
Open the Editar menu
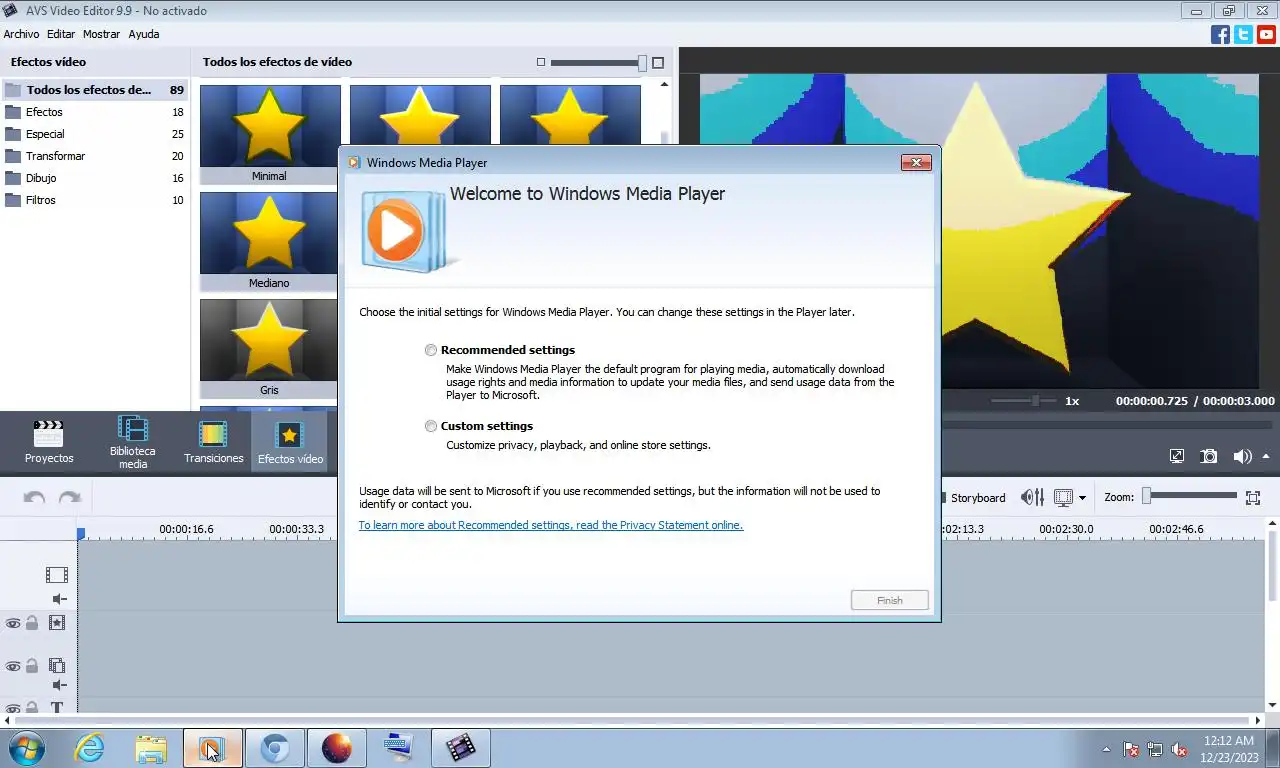point(61,34)
